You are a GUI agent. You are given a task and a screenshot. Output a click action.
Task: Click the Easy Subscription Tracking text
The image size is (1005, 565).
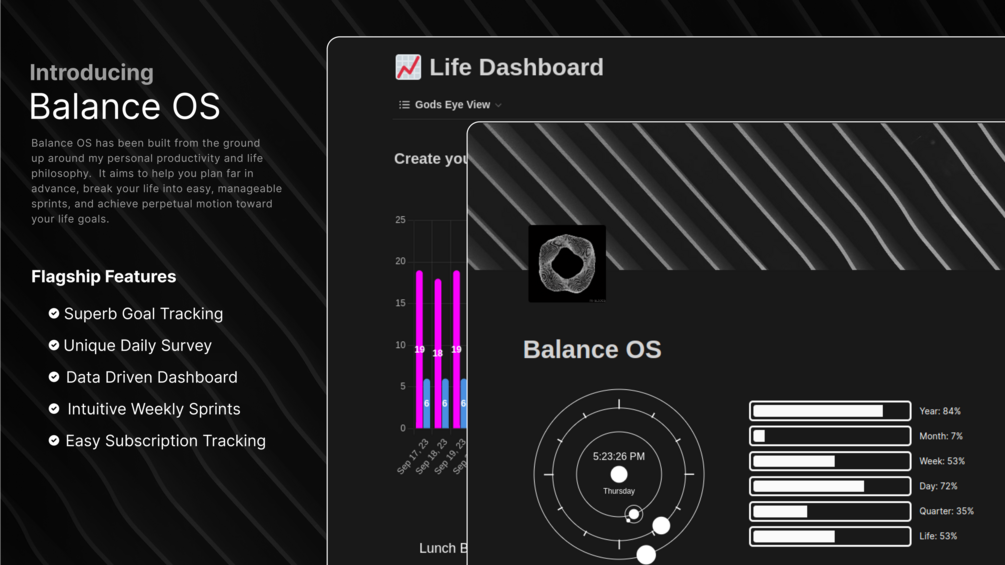pyautogui.click(x=165, y=441)
